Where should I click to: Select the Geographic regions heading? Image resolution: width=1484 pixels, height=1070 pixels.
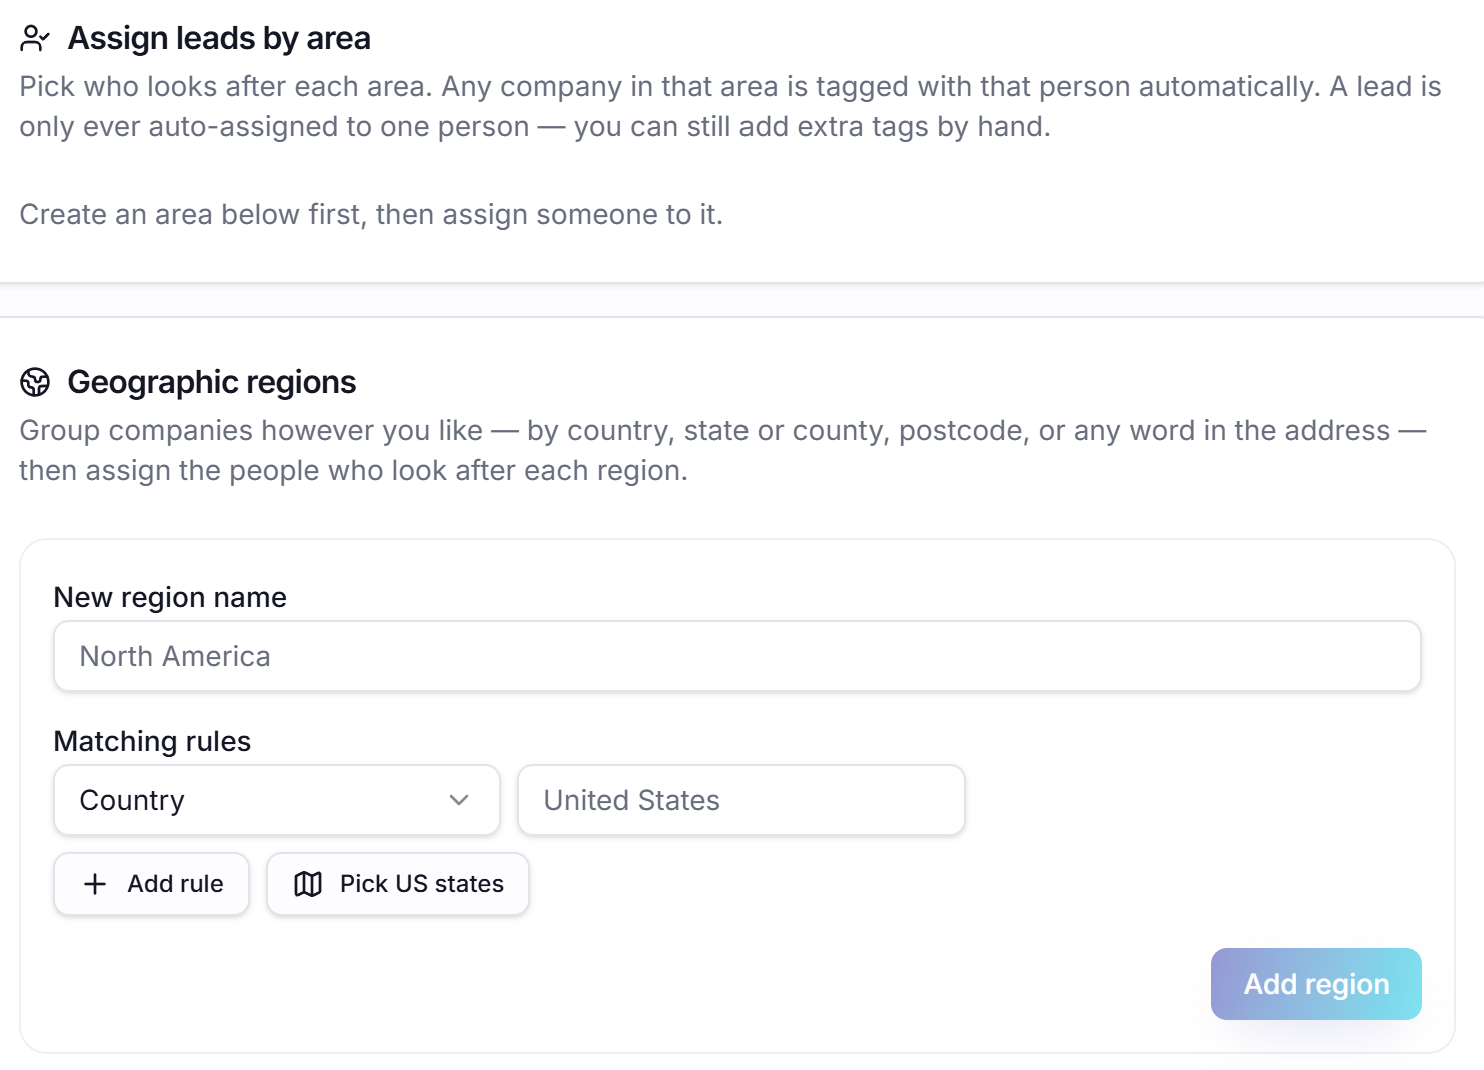212,382
